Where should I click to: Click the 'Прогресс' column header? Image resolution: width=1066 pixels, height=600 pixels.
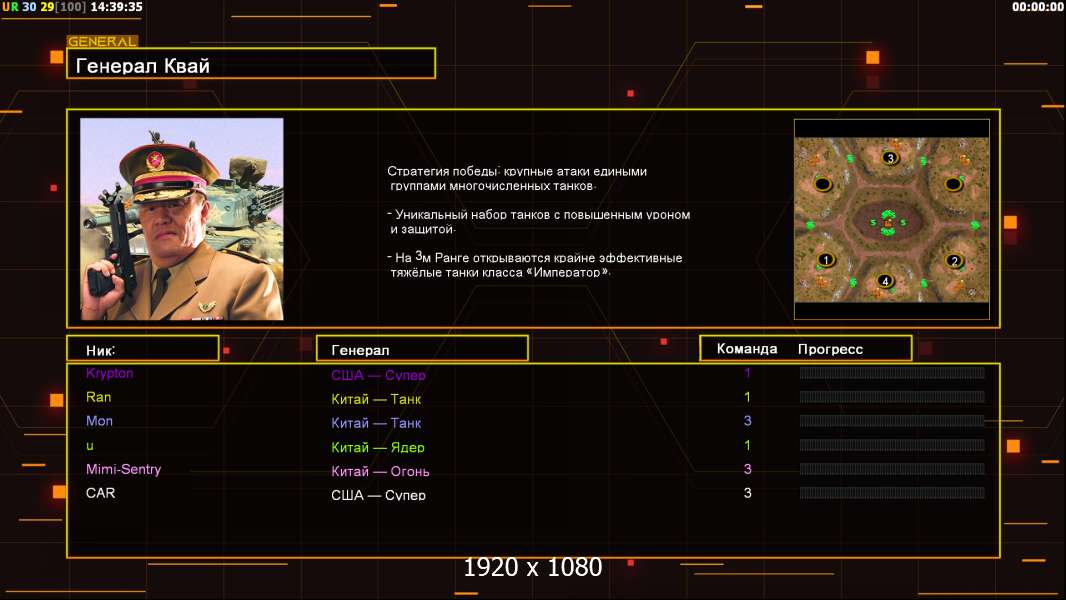(x=830, y=349)
